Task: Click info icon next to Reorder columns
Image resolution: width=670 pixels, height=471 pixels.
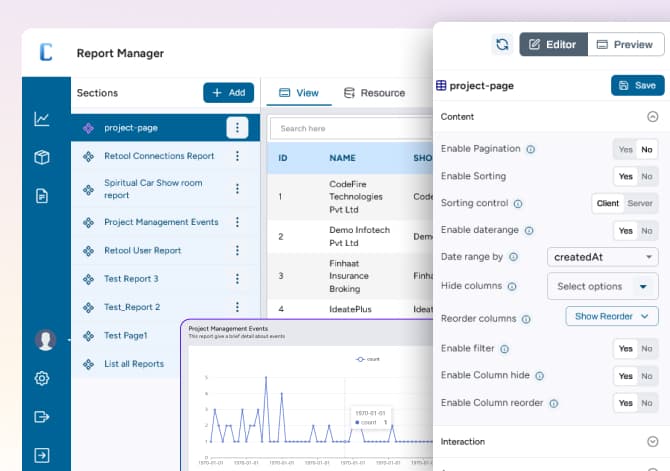Action: click(526, 319)
